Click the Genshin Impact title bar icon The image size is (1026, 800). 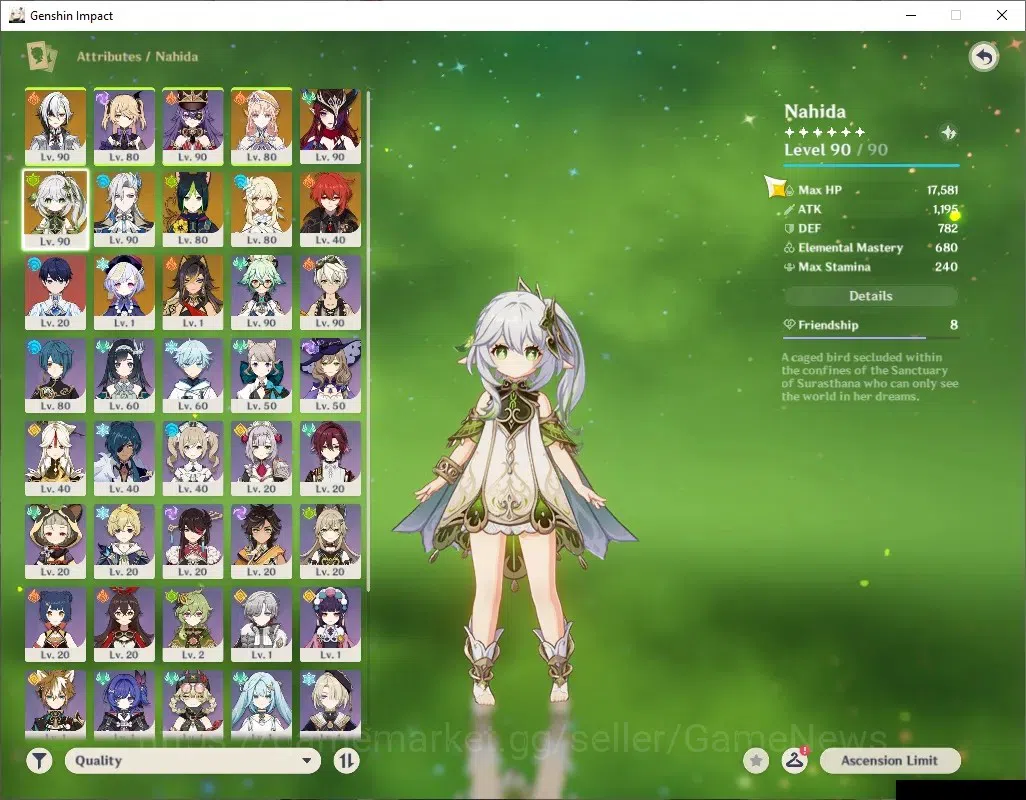tap(17, 15)
